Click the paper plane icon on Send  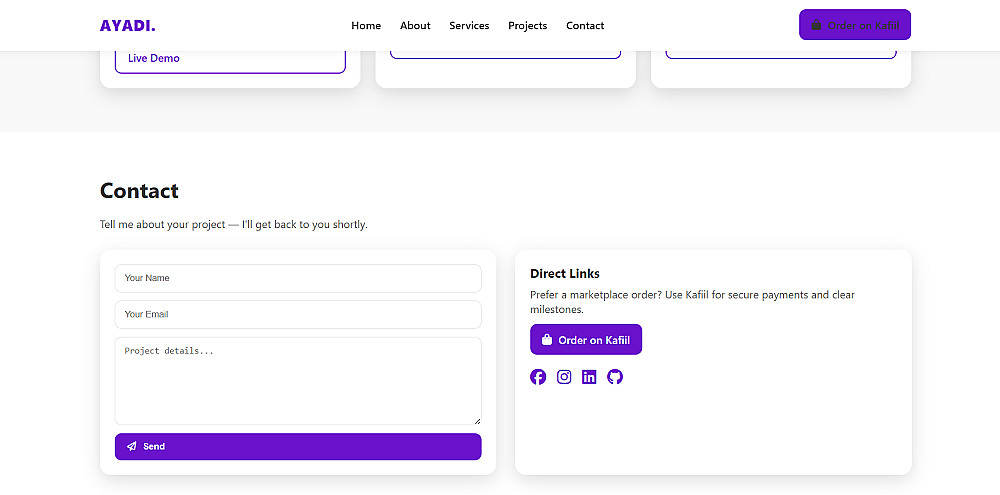132,447
